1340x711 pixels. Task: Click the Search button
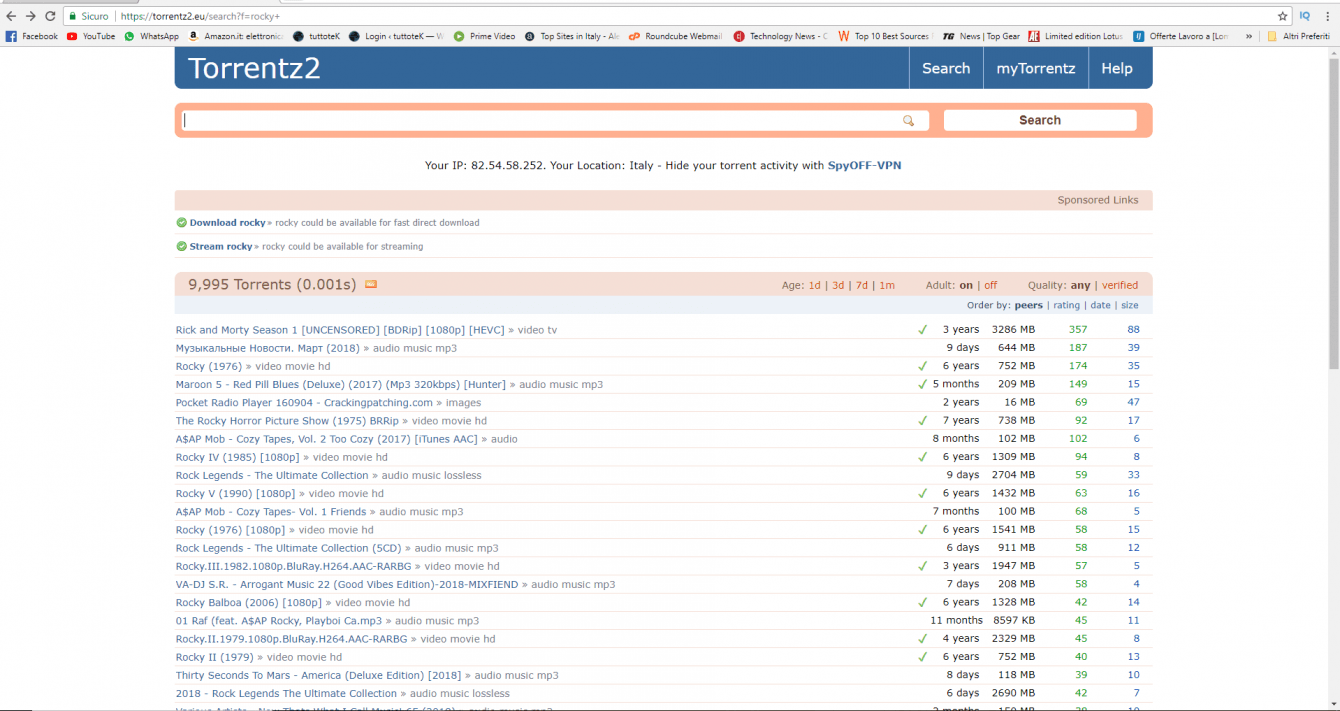coord(1040,120)
